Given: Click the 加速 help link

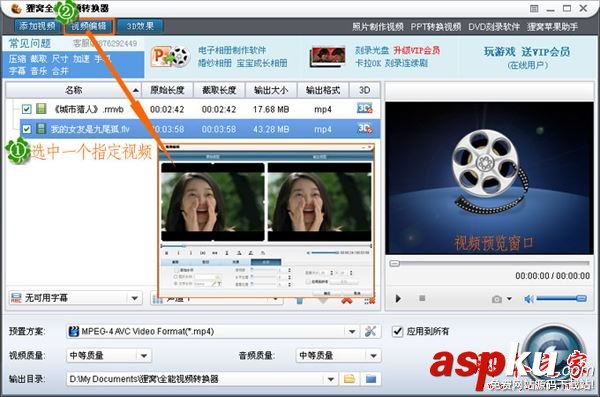Looking at the screenshot, I should (x=81, y=59).
